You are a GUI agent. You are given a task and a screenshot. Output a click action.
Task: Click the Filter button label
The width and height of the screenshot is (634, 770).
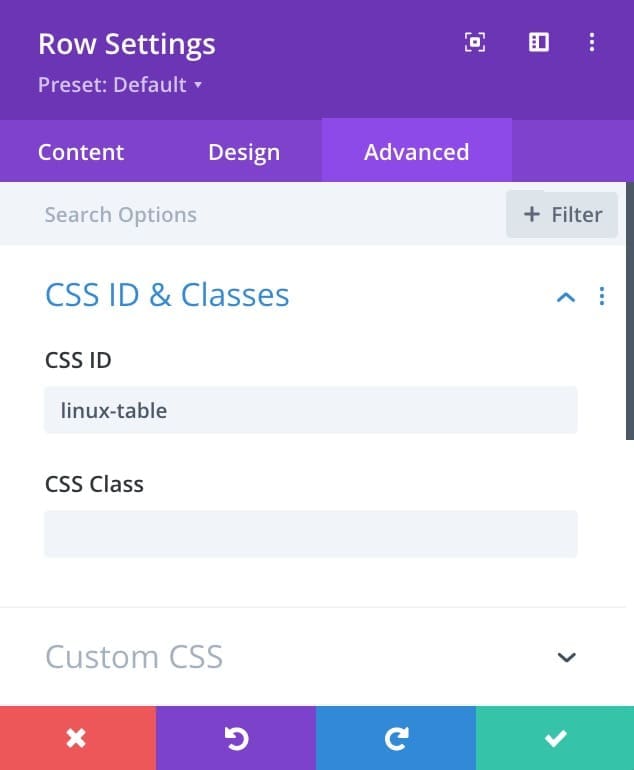point(577,215)
